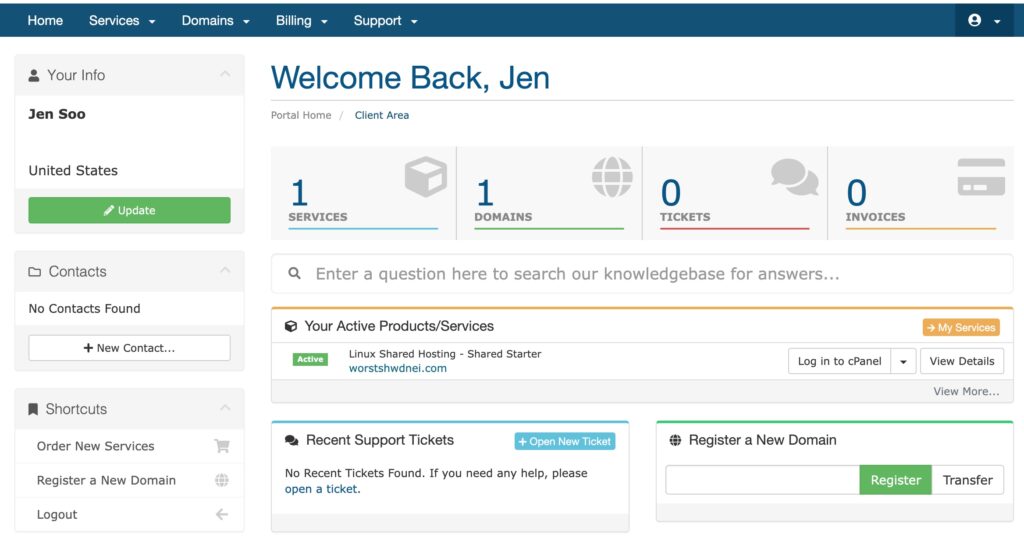Collapse the Shortcuts panel chevron
The width and height of the screenshot is (1024, 538).
[x=225, y=408]
